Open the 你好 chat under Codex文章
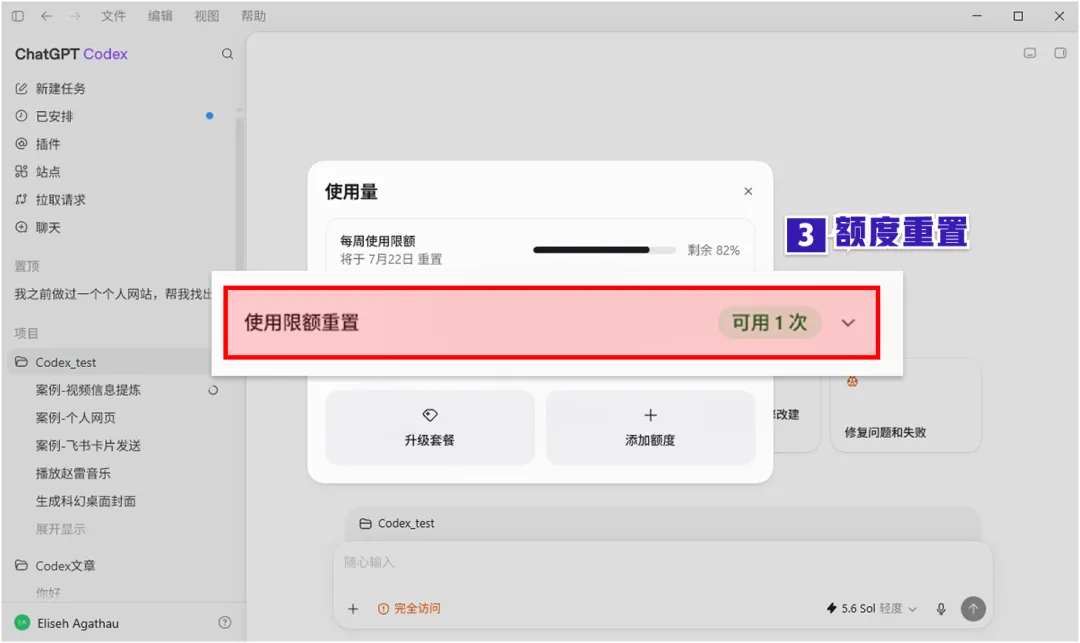This screenshot has width=1080, height=643. (48, 593)
